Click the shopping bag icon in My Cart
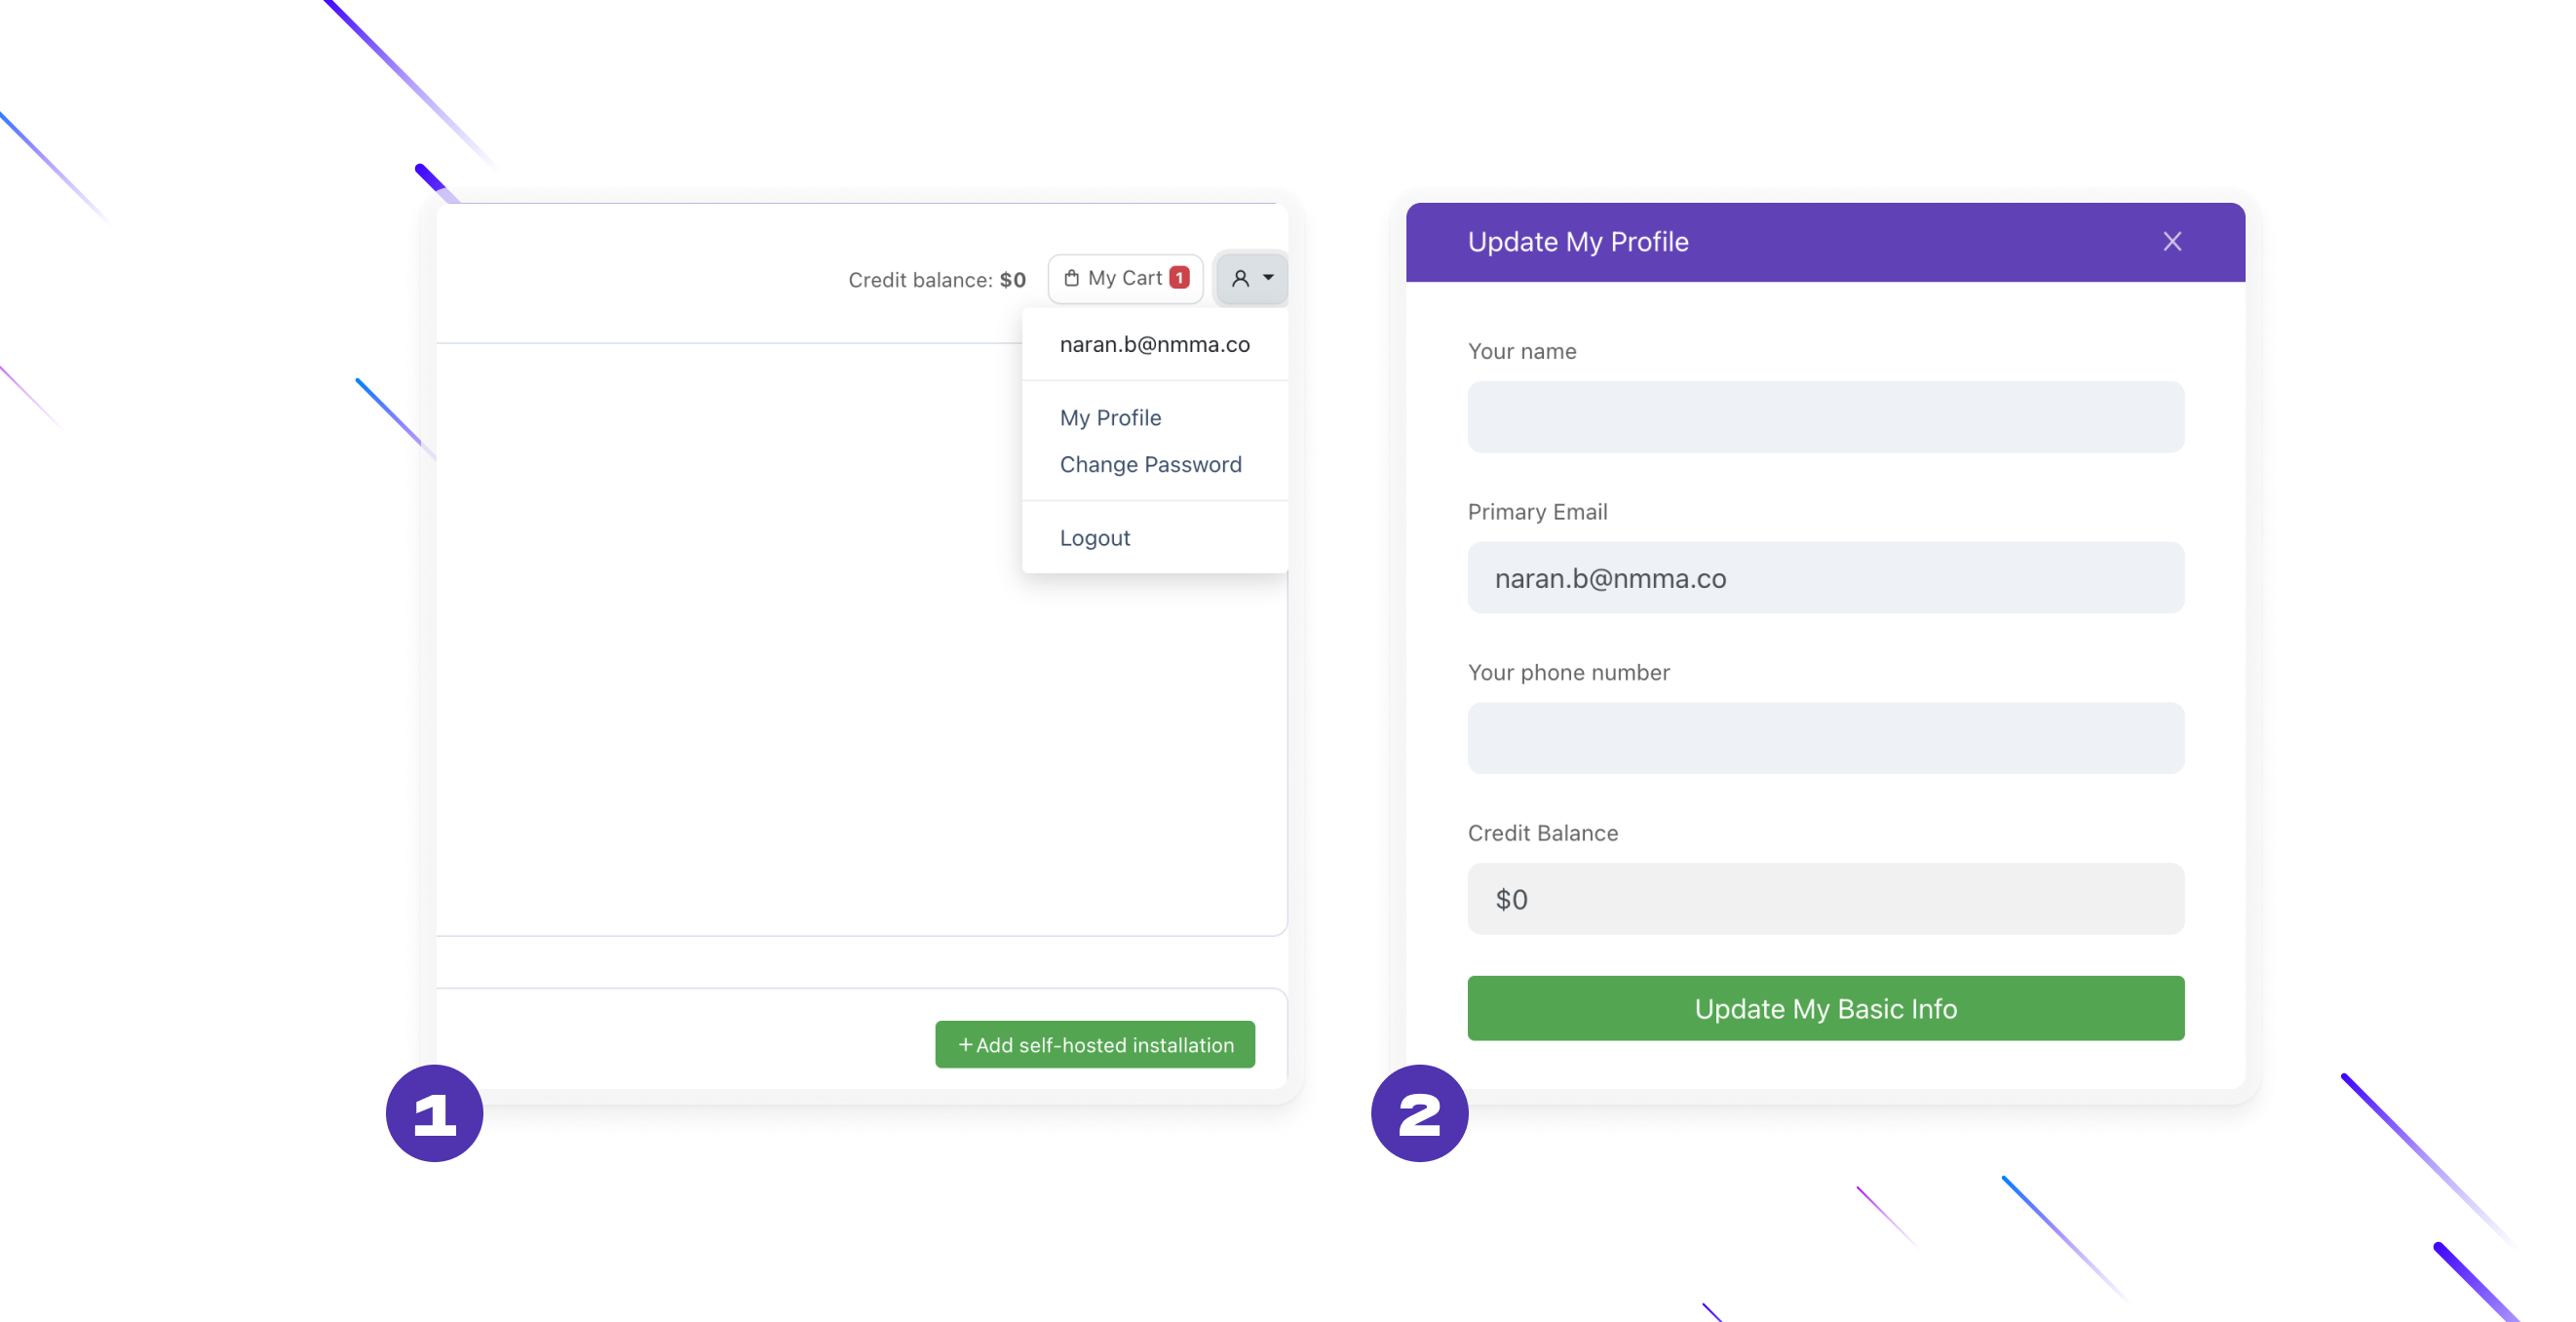The width and height of the screenshot is (2576, 1322). [1071, 278]
